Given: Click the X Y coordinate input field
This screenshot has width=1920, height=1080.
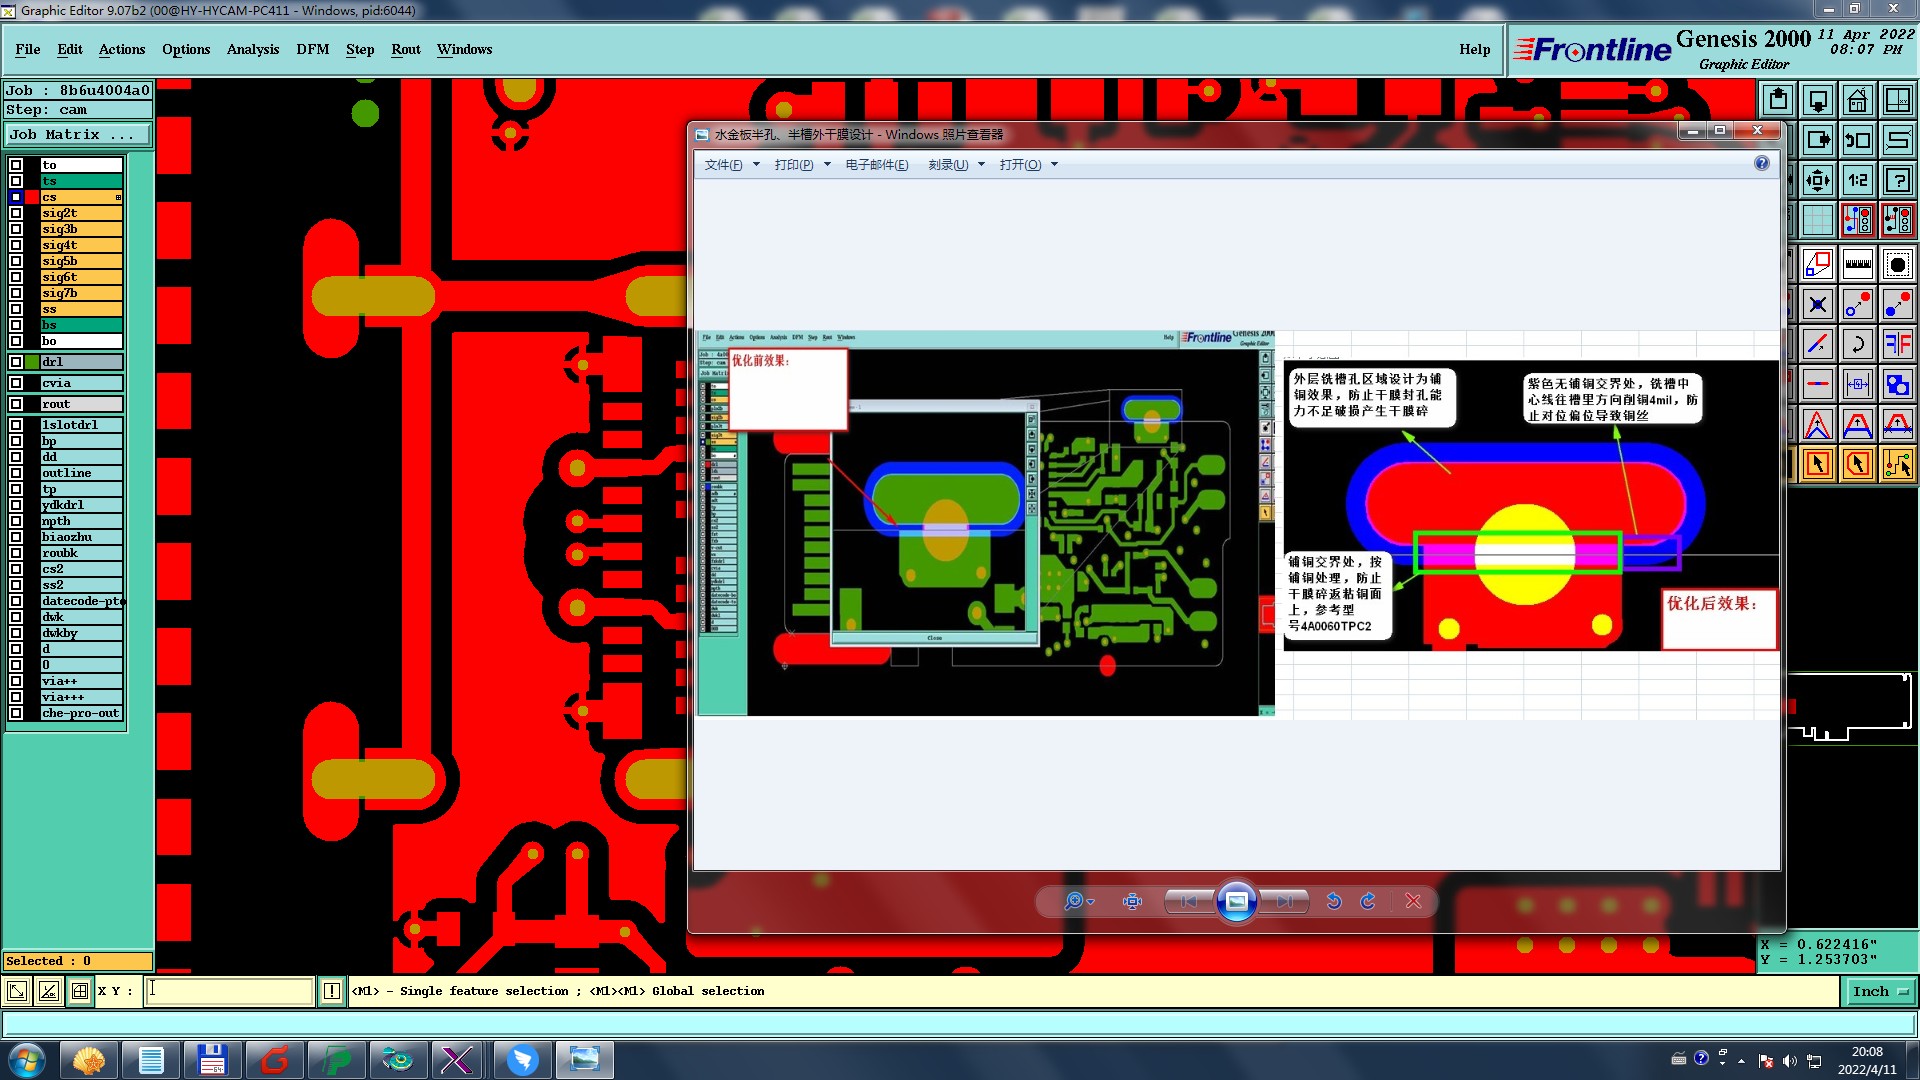Looking at the screenshot, I should click(x=230, y=991).
